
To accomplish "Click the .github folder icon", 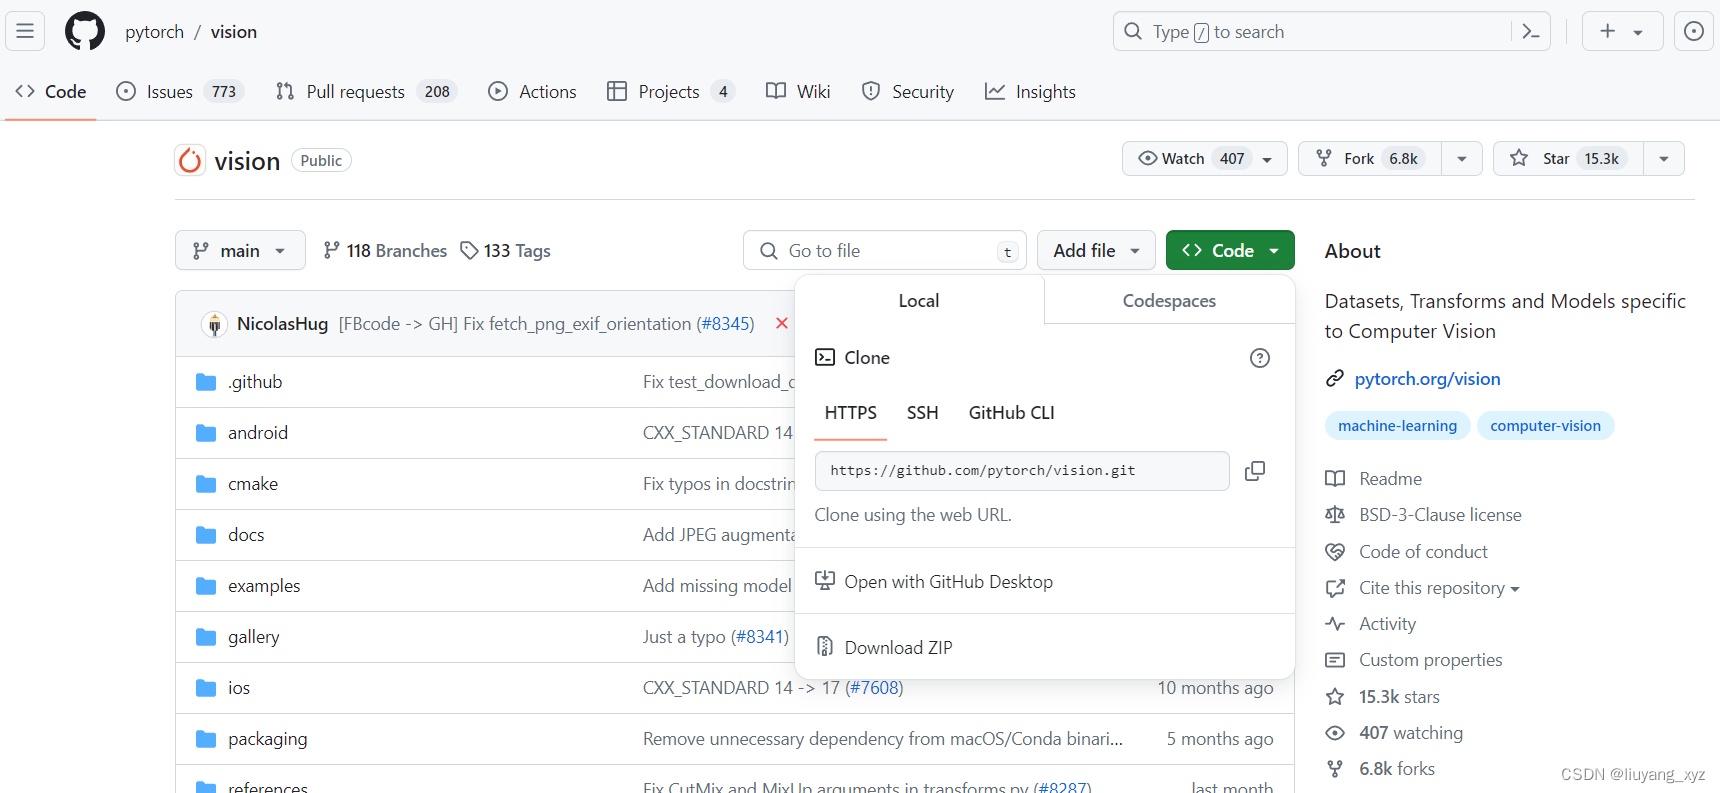I will point(206,382).
